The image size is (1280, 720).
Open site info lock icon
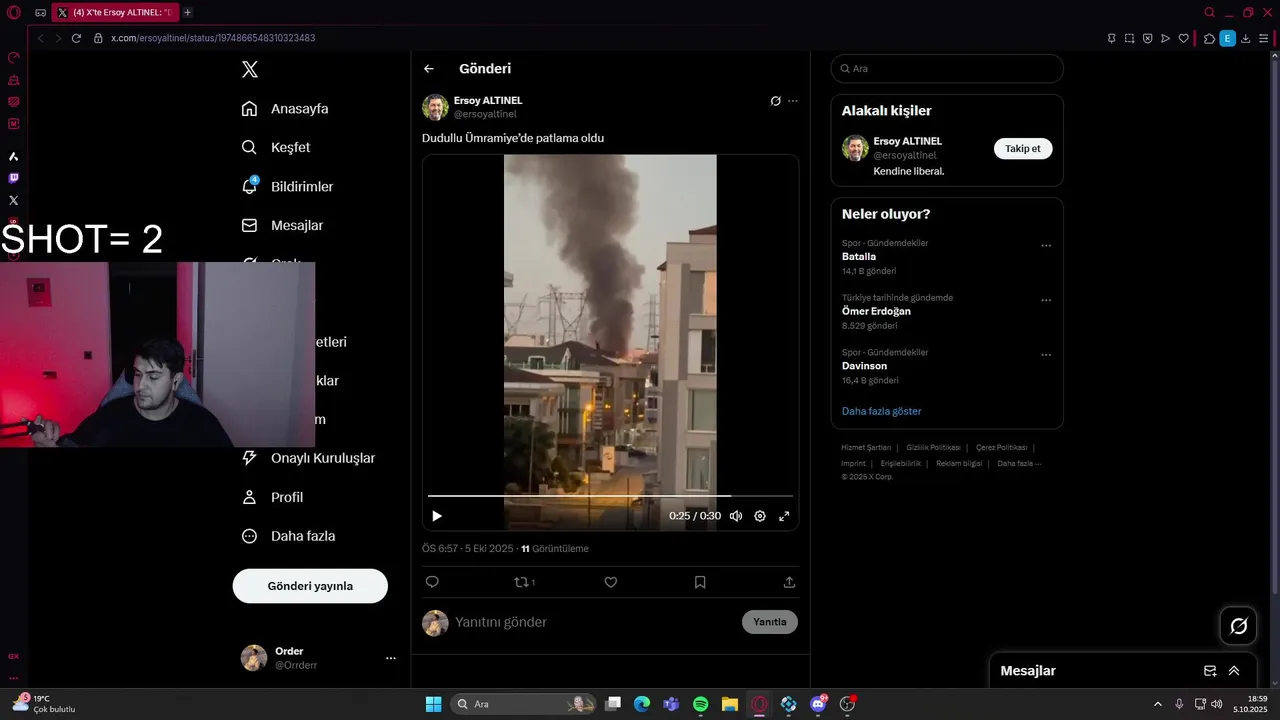(x=98, y=38)
